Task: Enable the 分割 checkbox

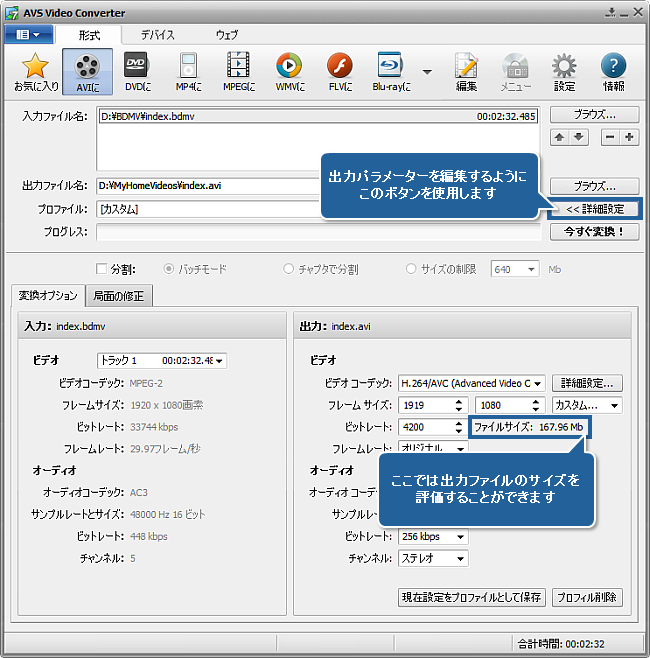Action: (101, 269)
